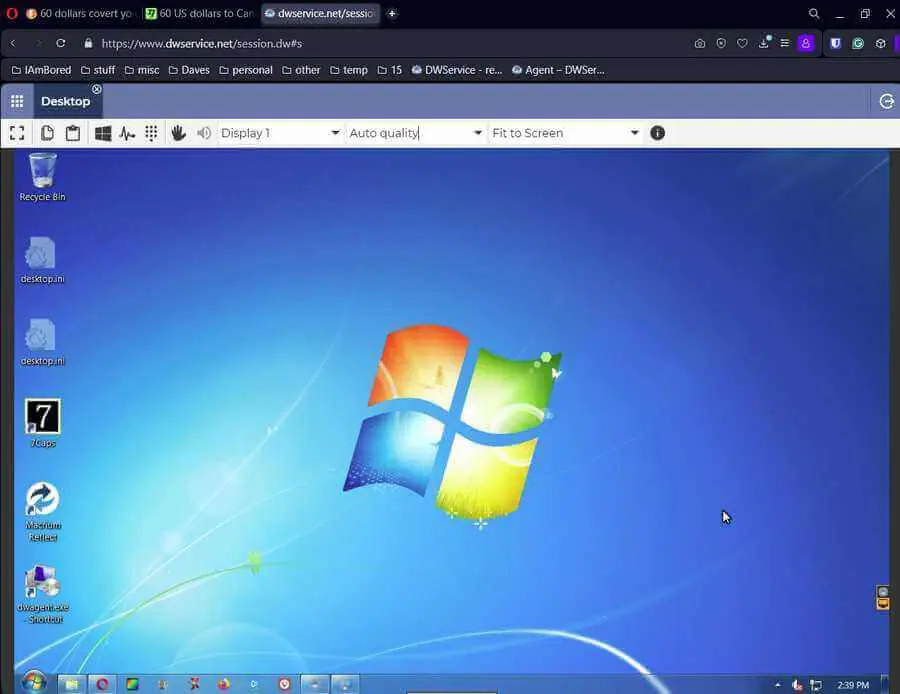Open the purple profile account icon
The height and width of the screenshot is (694, 900).
[x=806, y=44]
